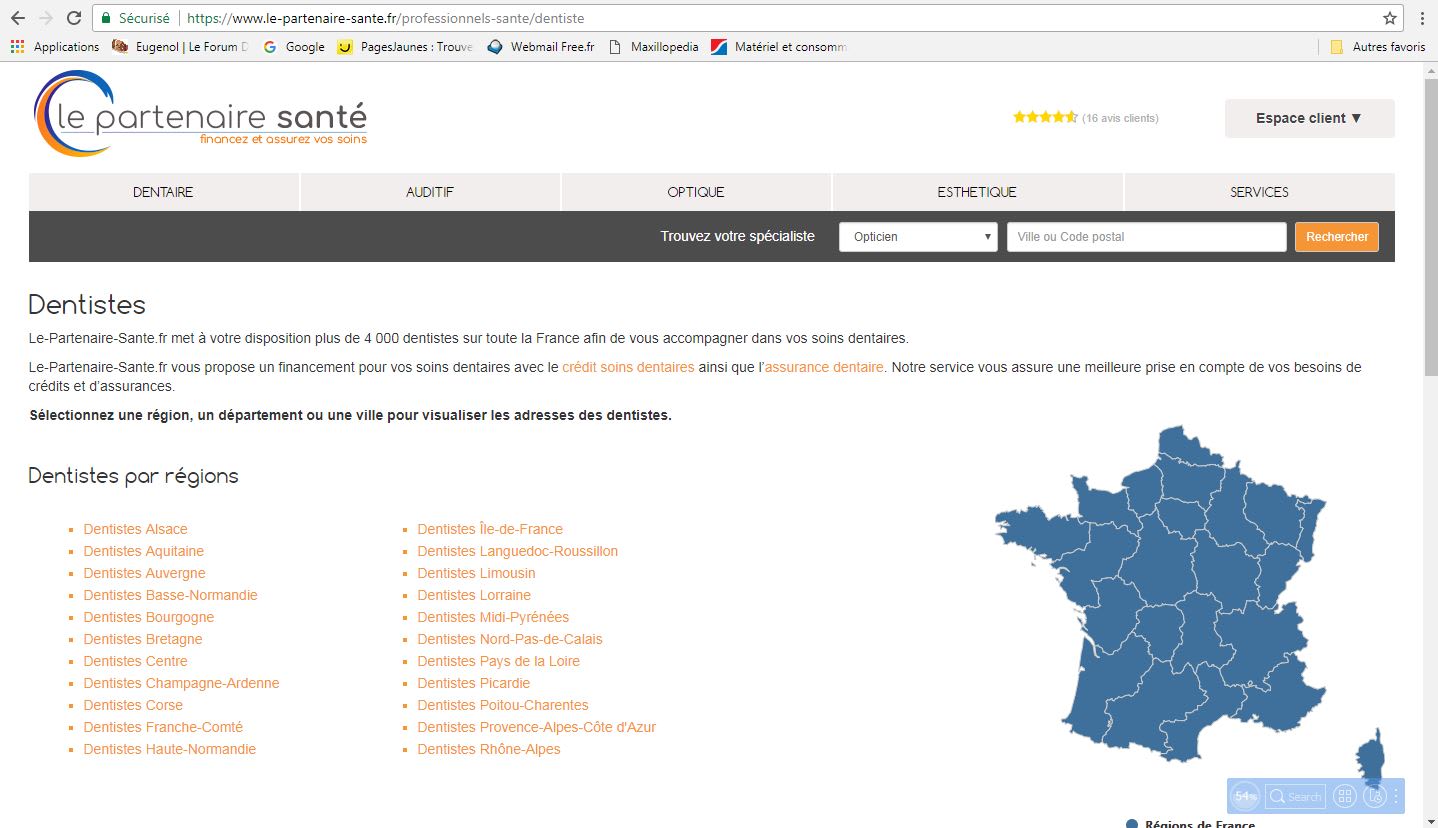Bookmark this page with star icon
The height and width of the screenshot is (828, 1438).
click(1389, 18)
